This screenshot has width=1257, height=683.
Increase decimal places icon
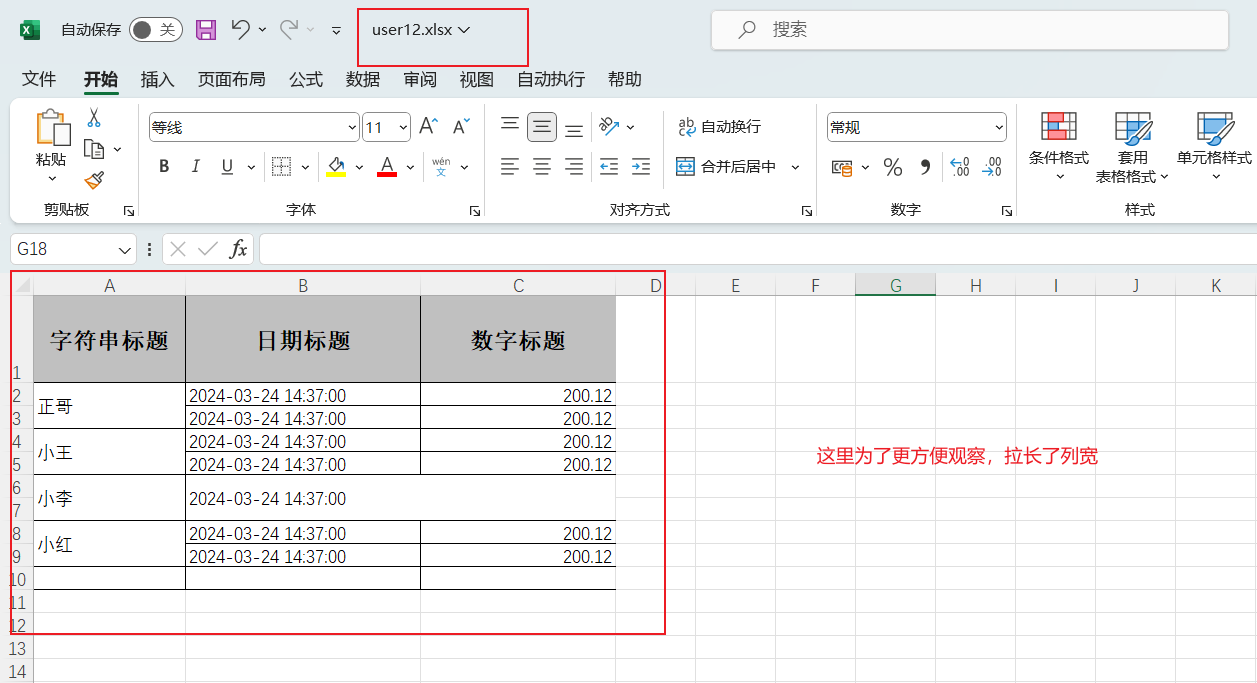coord(959,167)
